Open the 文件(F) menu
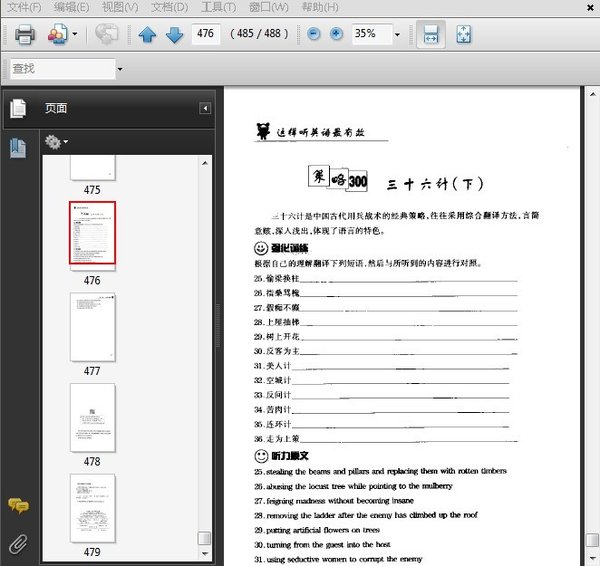The height and width of the screenshot is (566, 600). tap(24, 8)
